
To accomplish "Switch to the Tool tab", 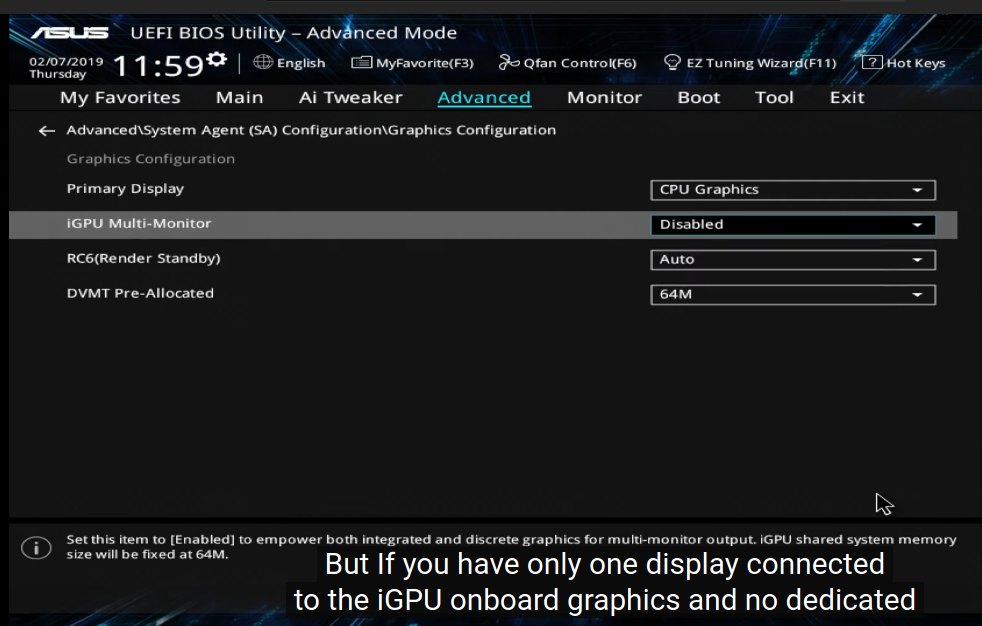I will click(x=774, y=98).
